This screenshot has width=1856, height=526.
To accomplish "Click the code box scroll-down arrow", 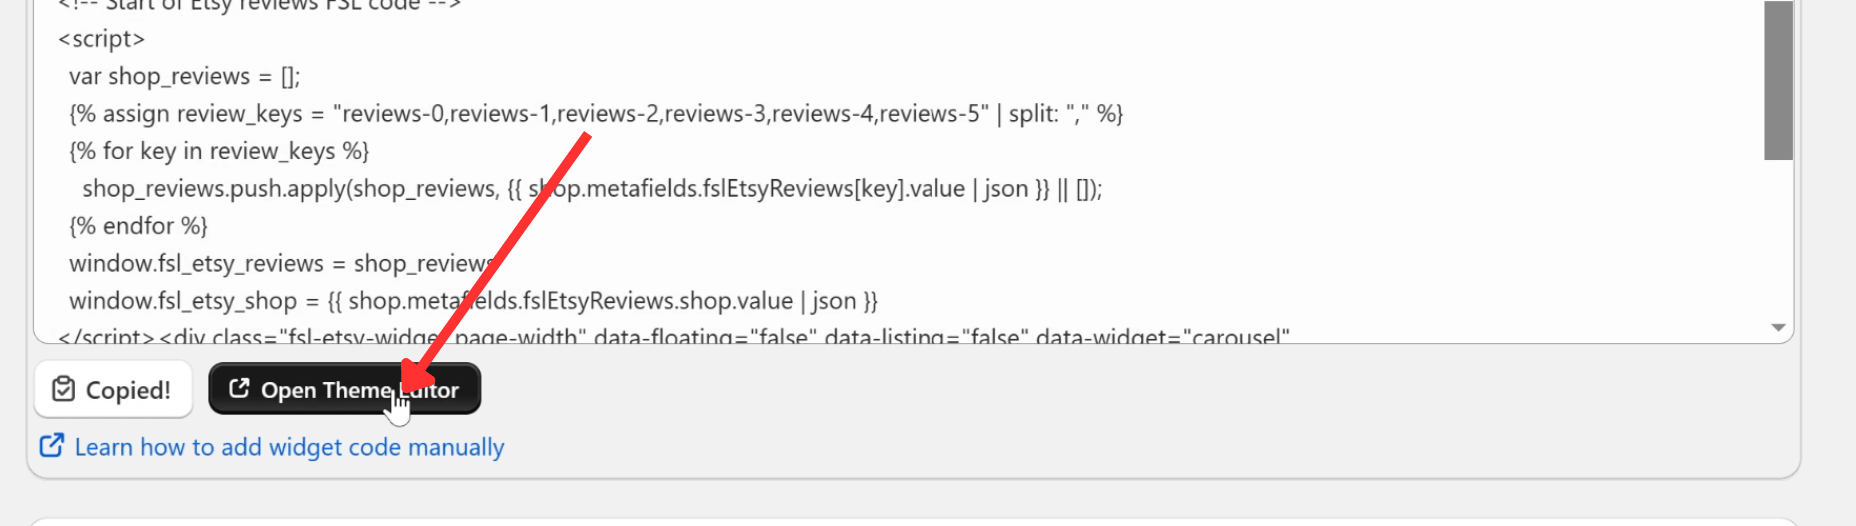I will [x=1778, y=328].
